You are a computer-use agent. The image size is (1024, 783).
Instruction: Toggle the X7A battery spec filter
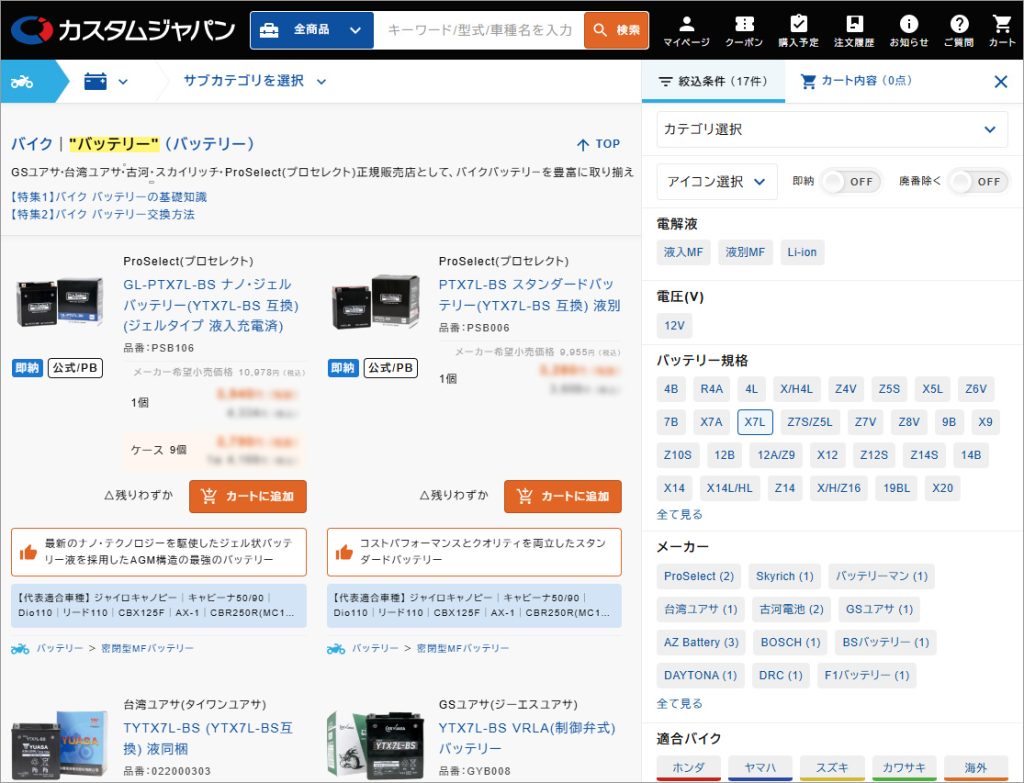(711, 422)
